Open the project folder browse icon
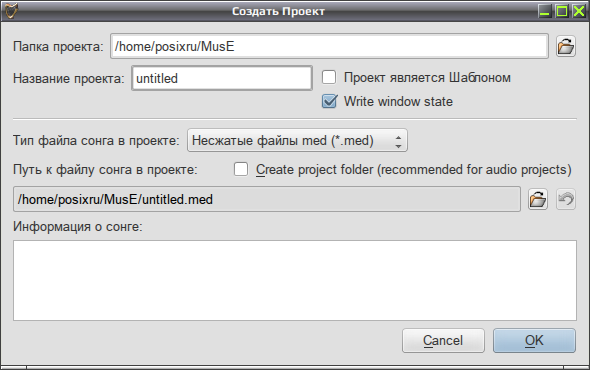590x370 pixels. (566, 47)
